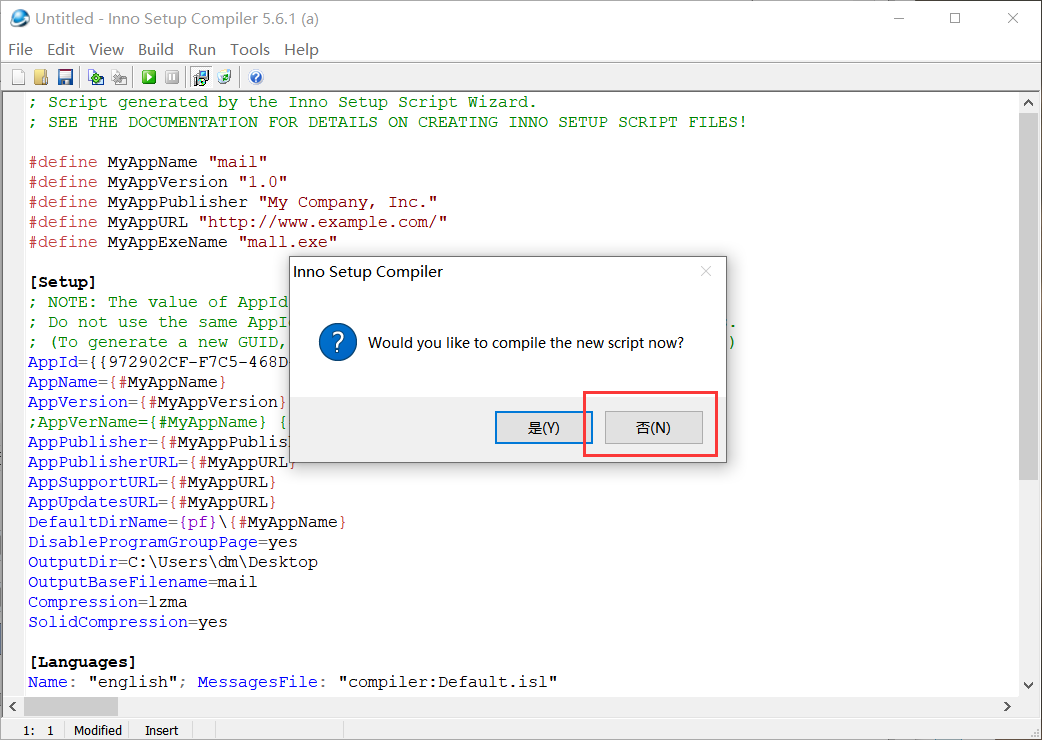Click the MyAppPublisher define line
Screen dimensions: 1042x740
[233, 202]
